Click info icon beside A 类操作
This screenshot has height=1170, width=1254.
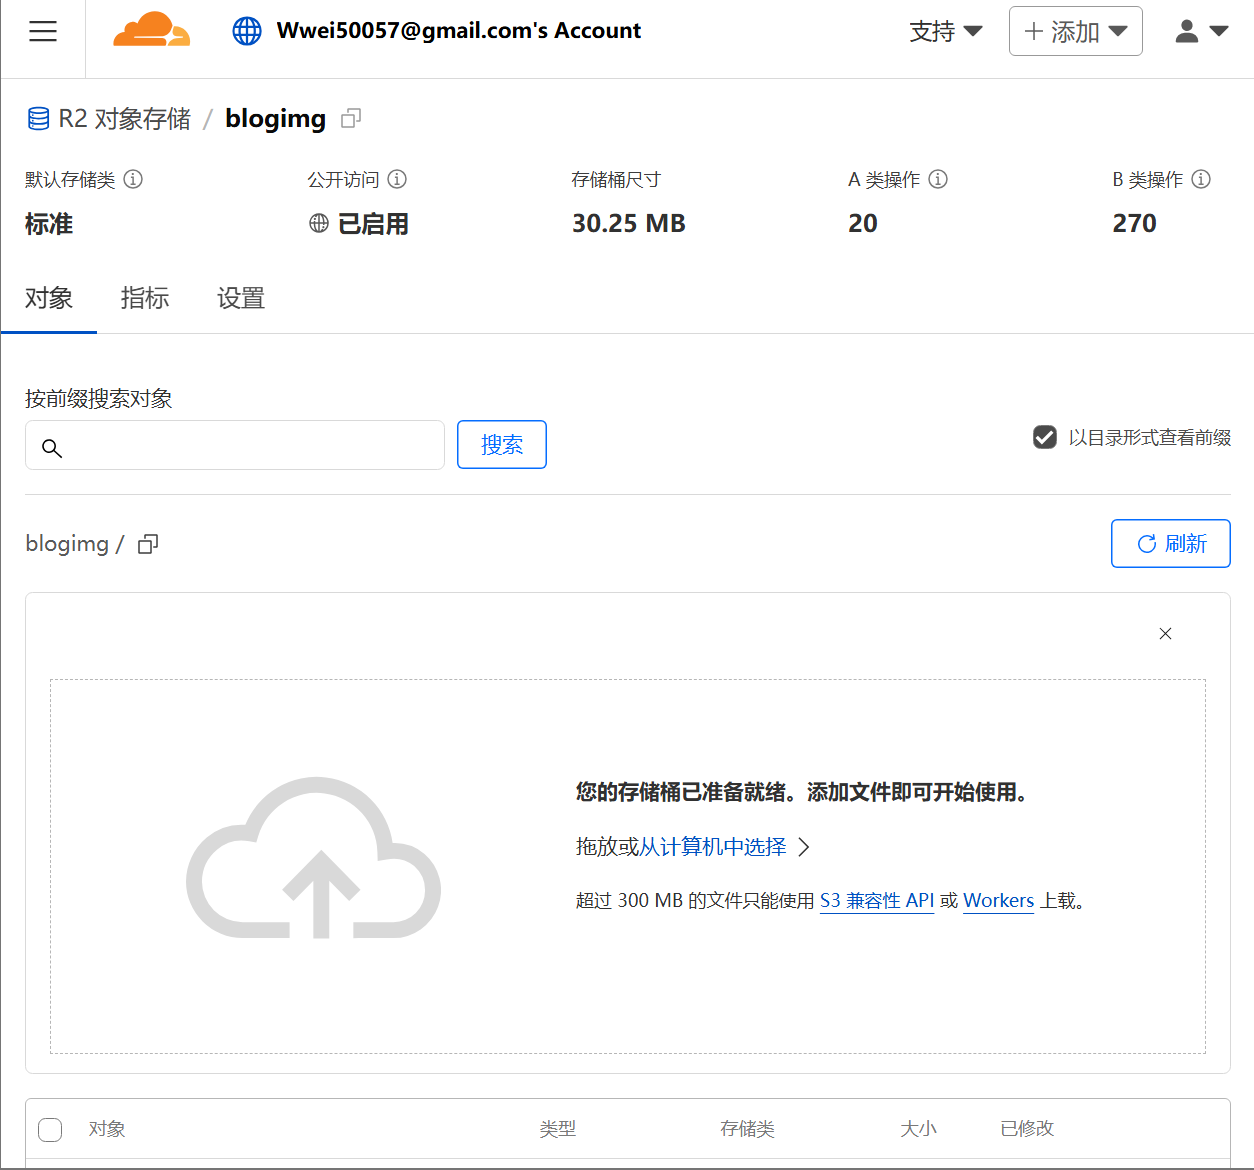click(938, 179)
